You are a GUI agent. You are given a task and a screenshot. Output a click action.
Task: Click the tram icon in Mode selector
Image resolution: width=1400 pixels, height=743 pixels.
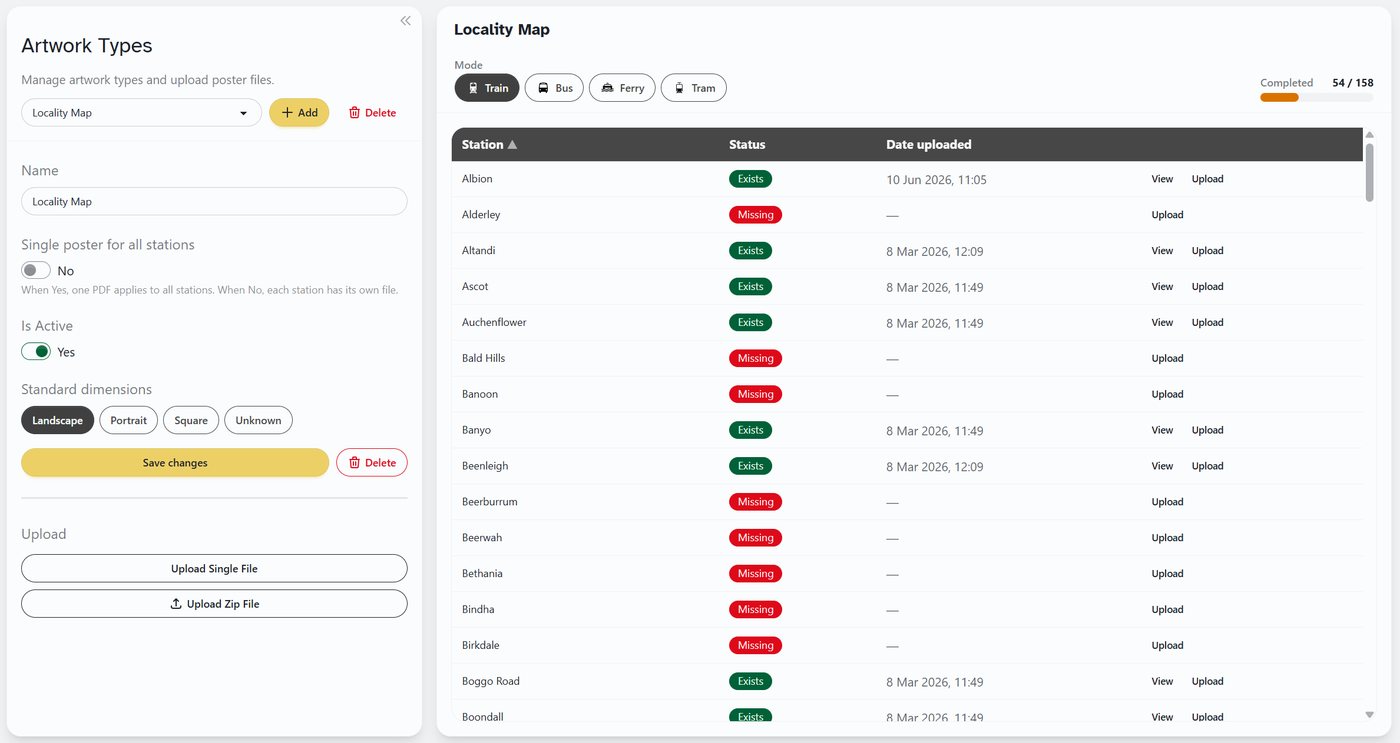pos(679,88)
